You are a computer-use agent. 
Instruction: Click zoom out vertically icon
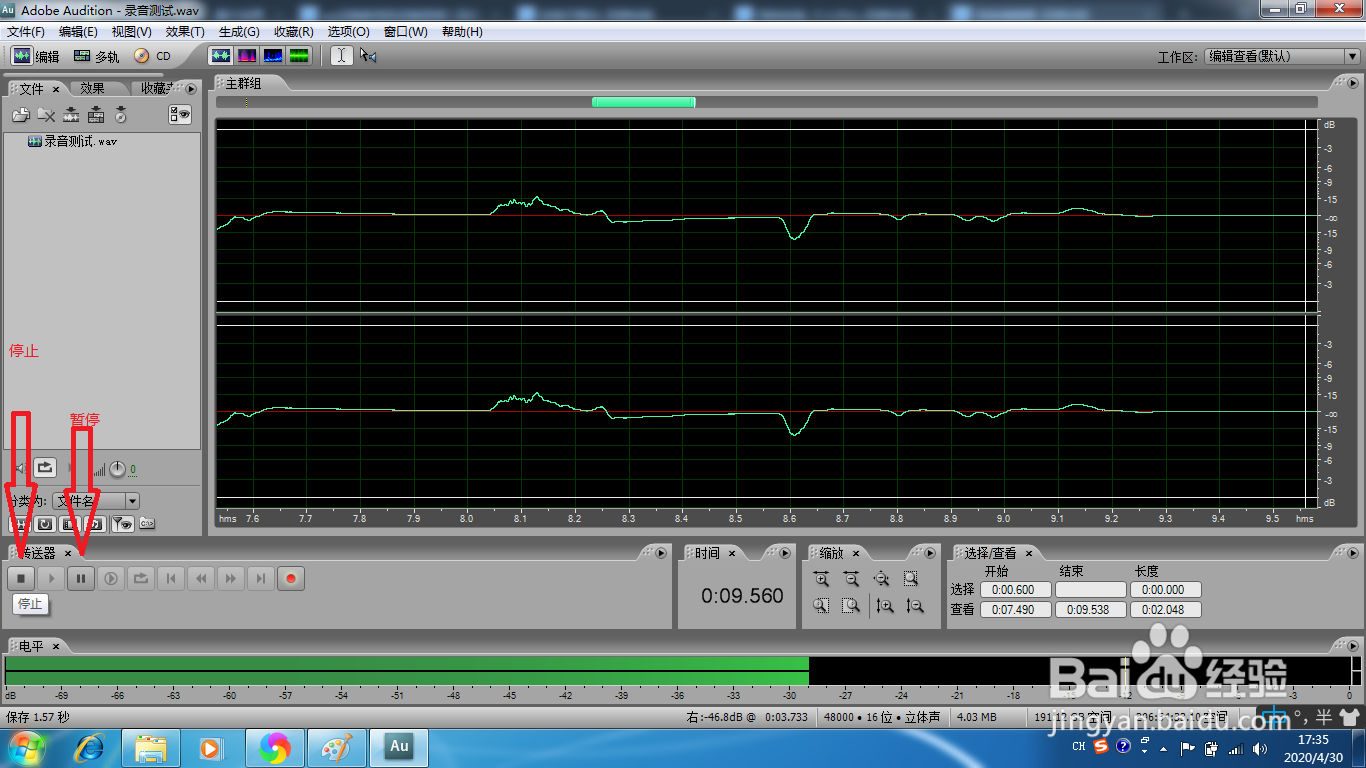point(914,605)
